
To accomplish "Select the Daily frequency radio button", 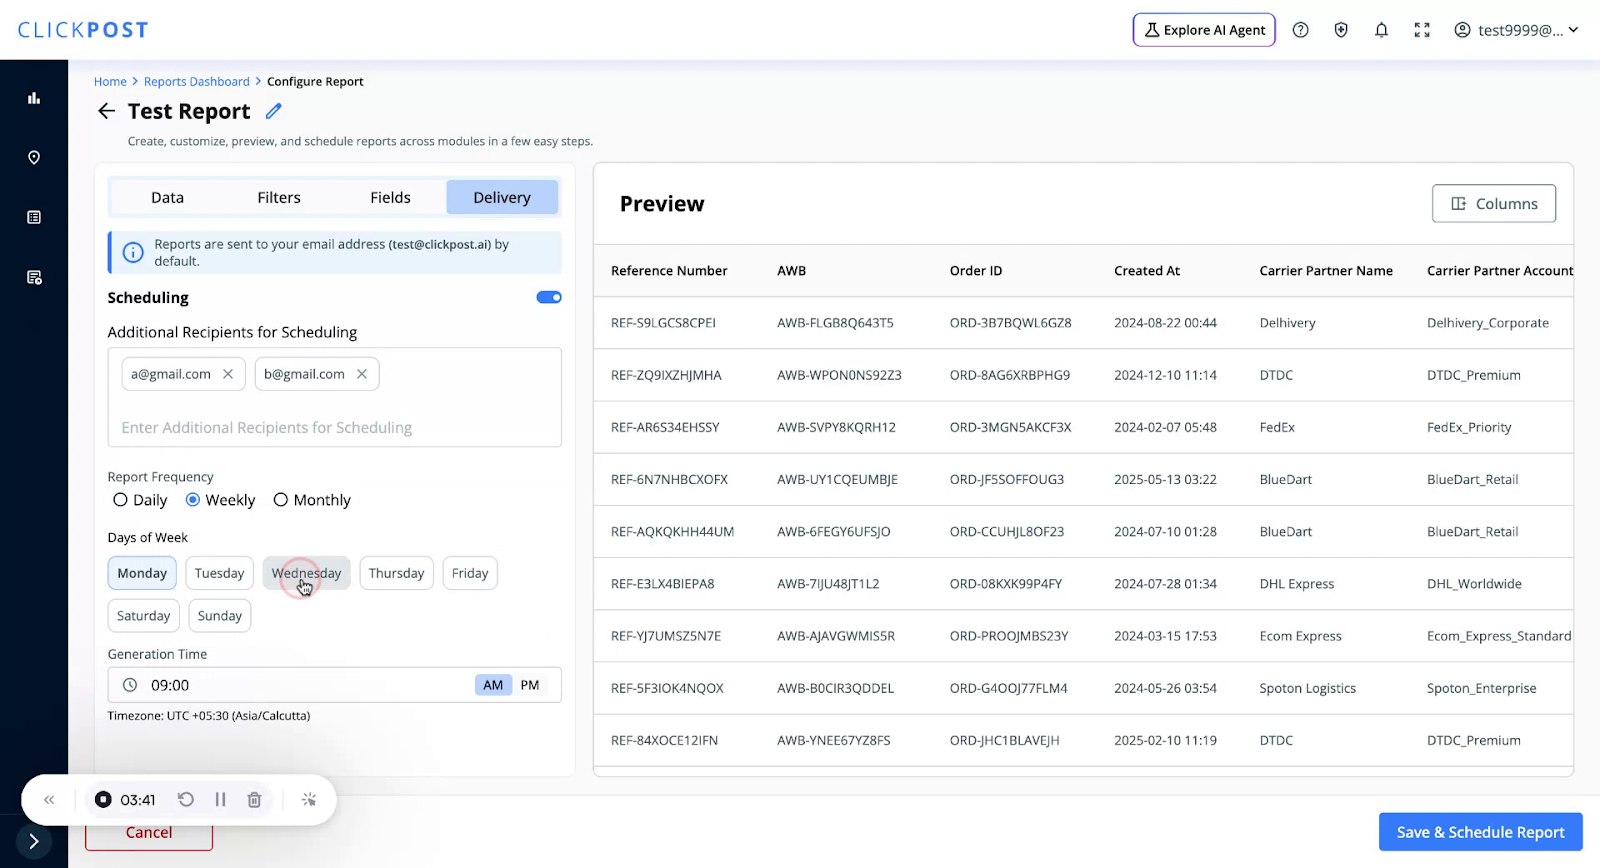I will tap(120, 500).
